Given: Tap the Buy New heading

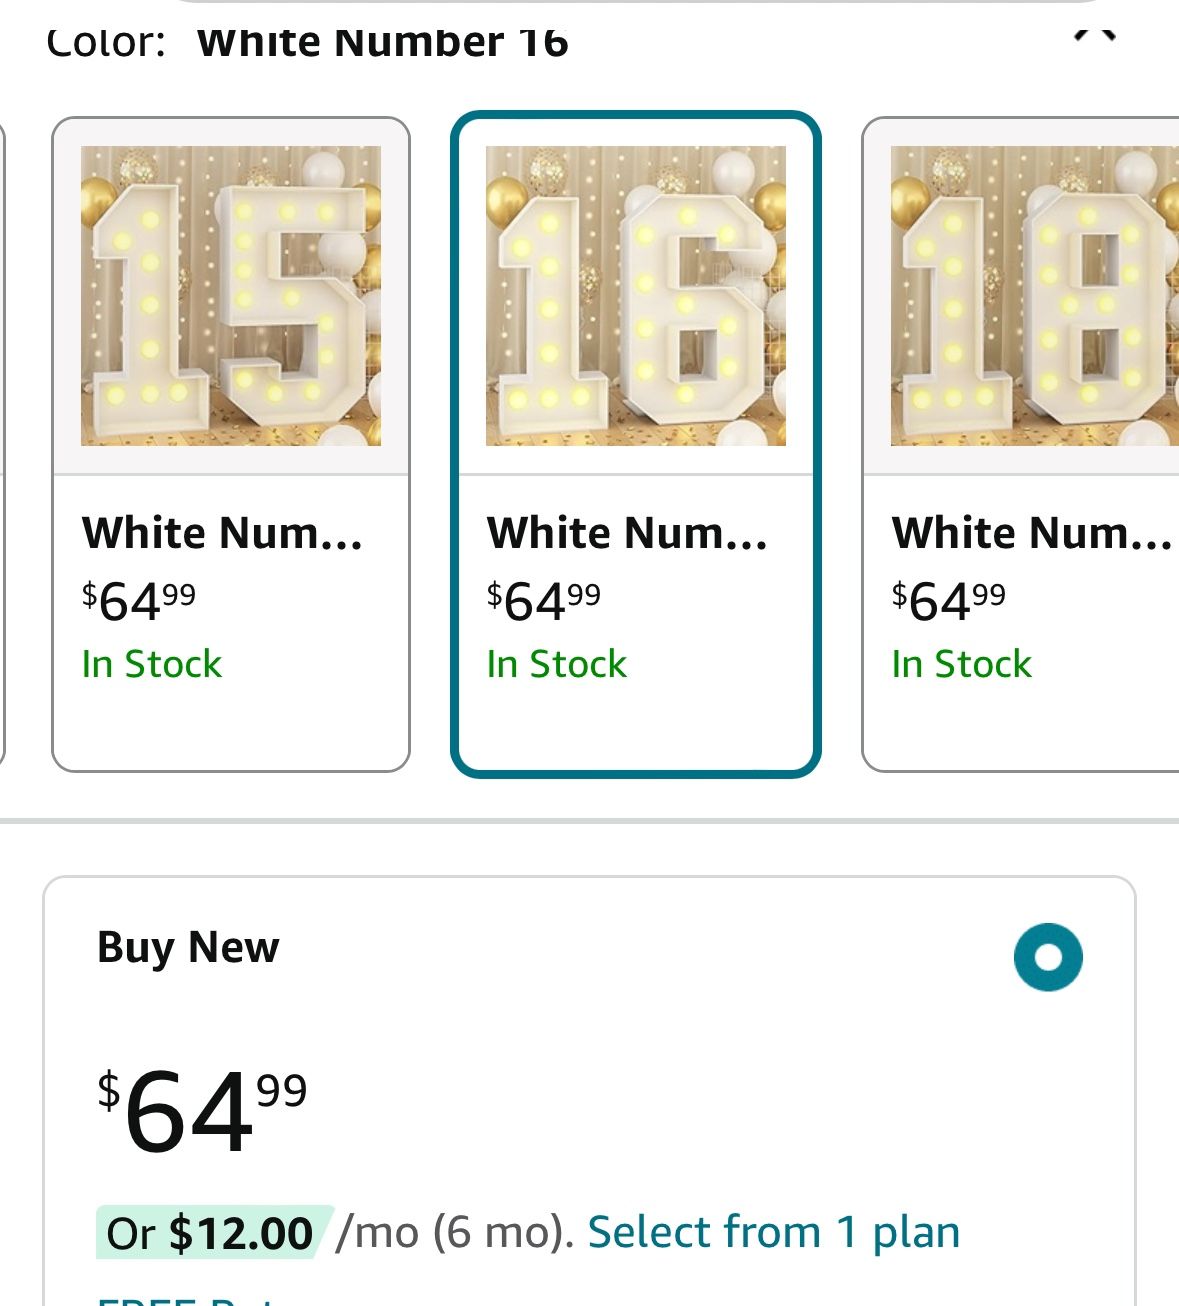Looking at the screenshot, I should pos(188,947).
